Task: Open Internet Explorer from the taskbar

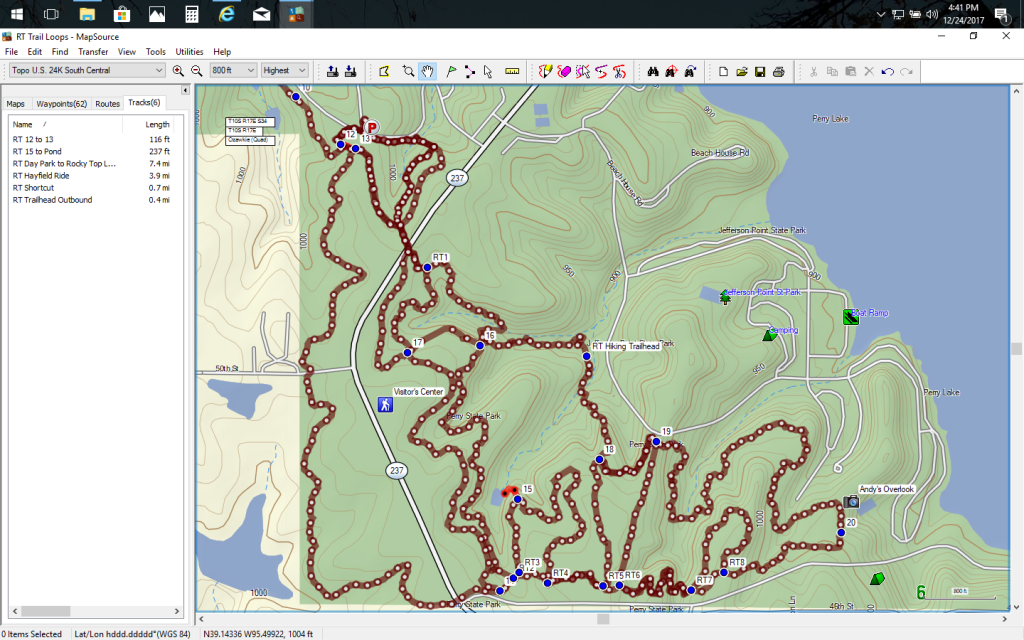Action: pyautogui.click(x=227, y=14)
